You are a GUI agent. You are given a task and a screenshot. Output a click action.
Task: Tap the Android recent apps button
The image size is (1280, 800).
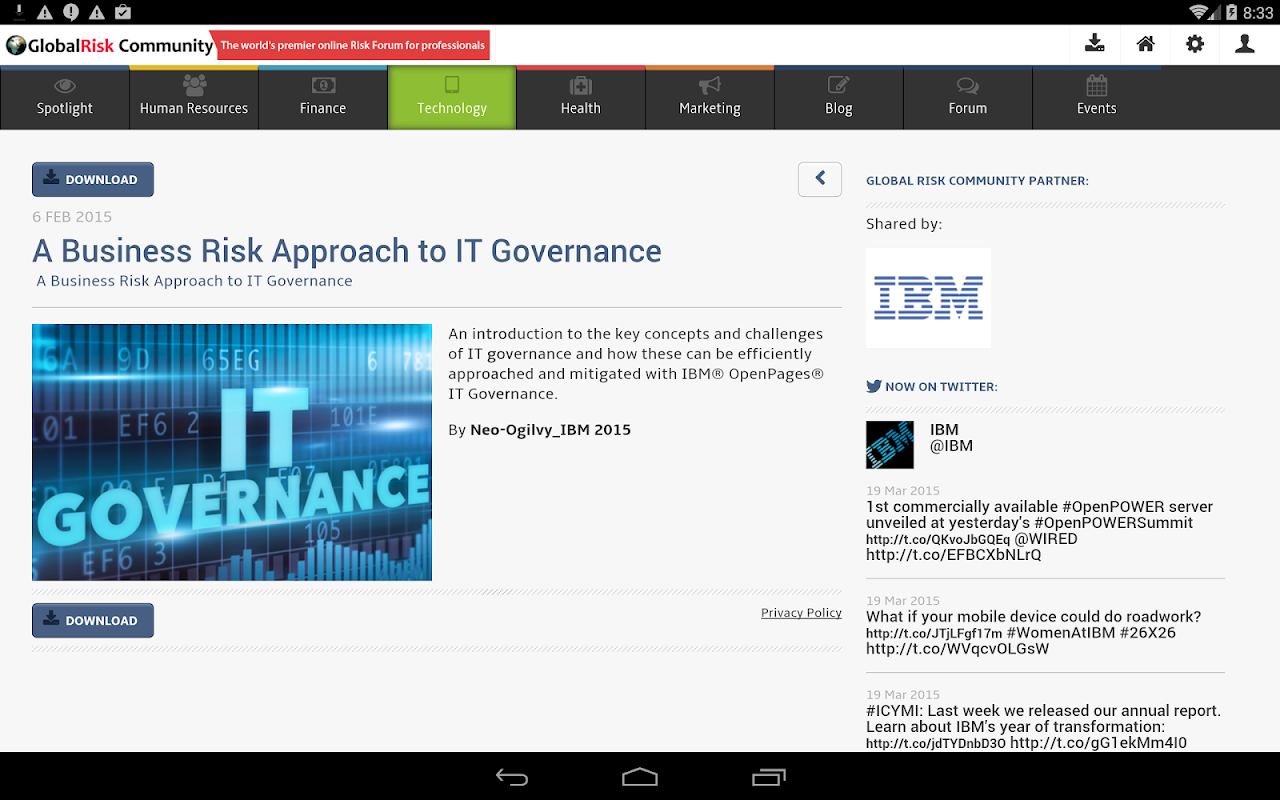click(x=768, y=777)
